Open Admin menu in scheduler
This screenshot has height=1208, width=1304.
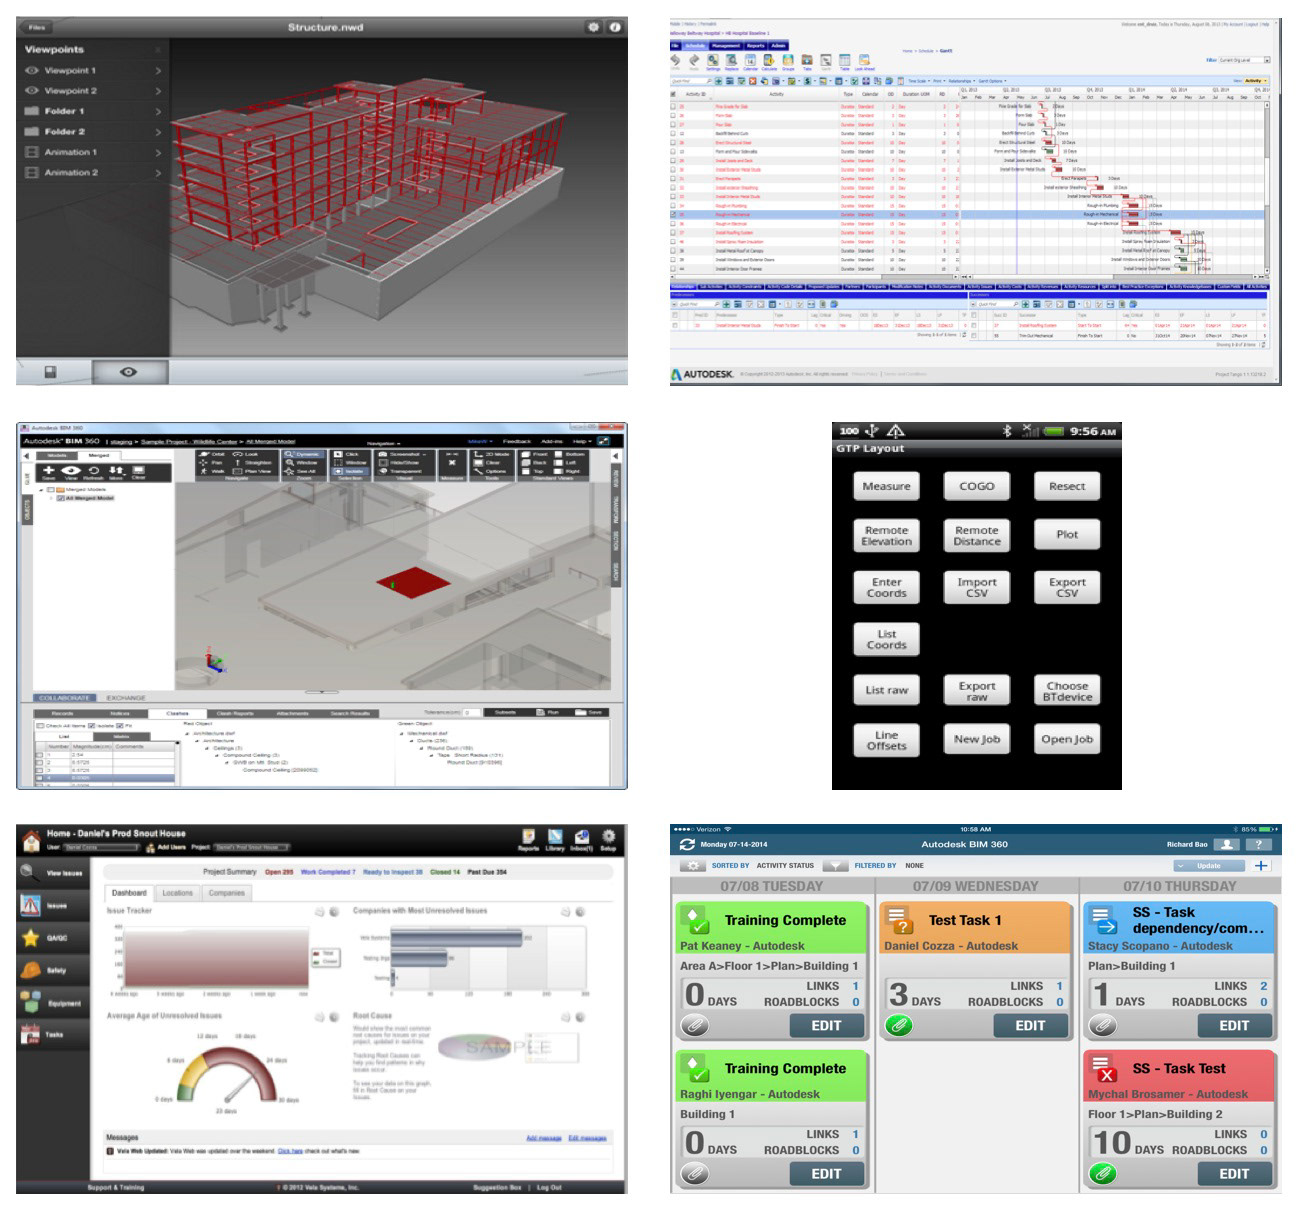coord(779,46)
